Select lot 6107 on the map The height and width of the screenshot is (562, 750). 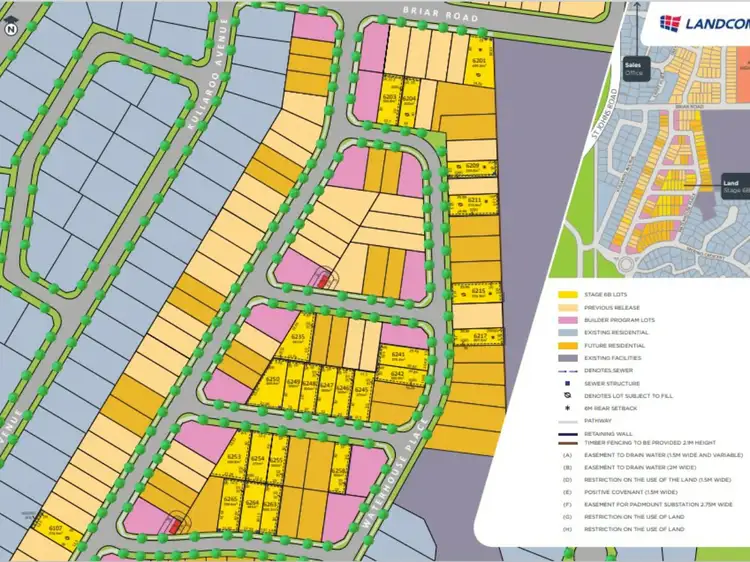pos(56,529)
